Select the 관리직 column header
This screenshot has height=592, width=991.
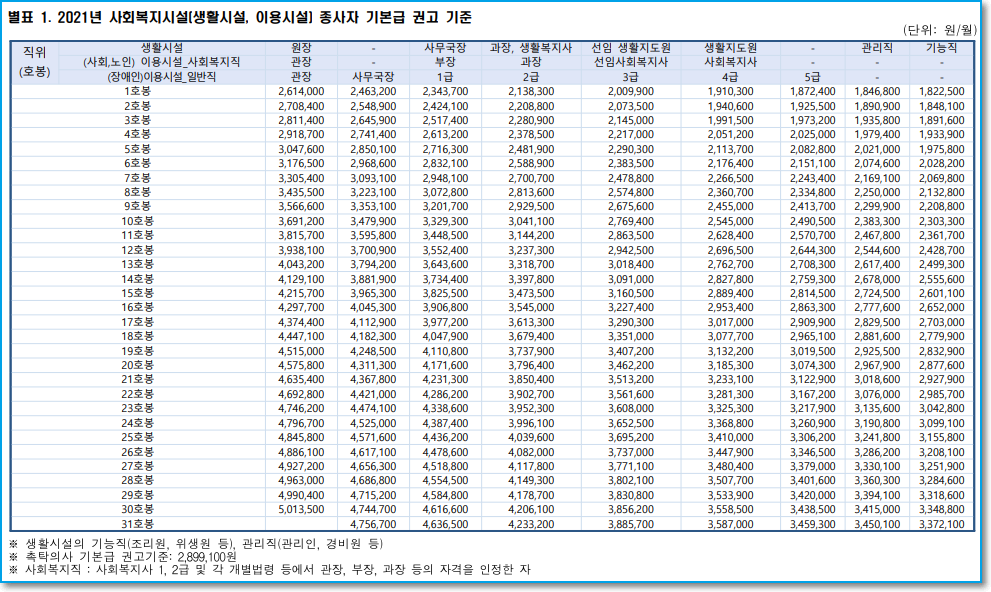(x=877, y=48)
